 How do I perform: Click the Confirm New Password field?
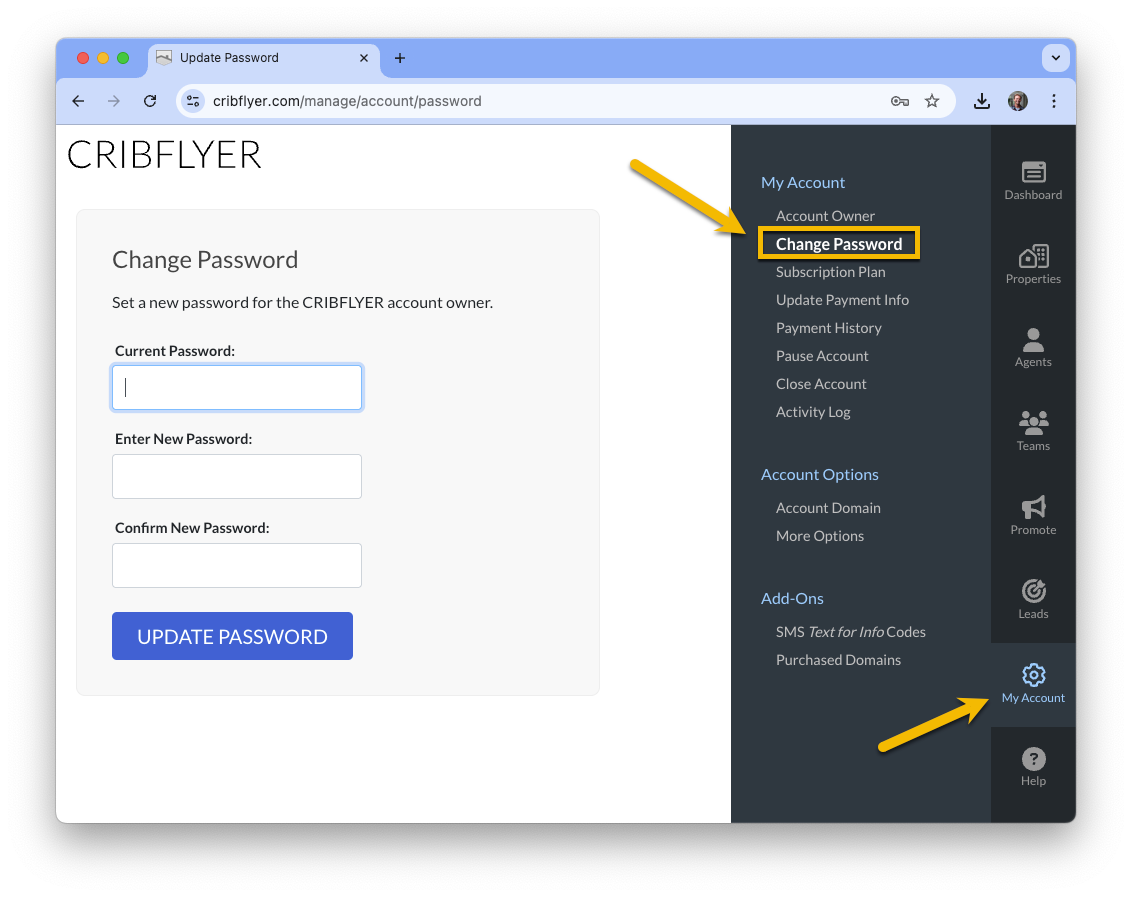click(x=237, y=566)
